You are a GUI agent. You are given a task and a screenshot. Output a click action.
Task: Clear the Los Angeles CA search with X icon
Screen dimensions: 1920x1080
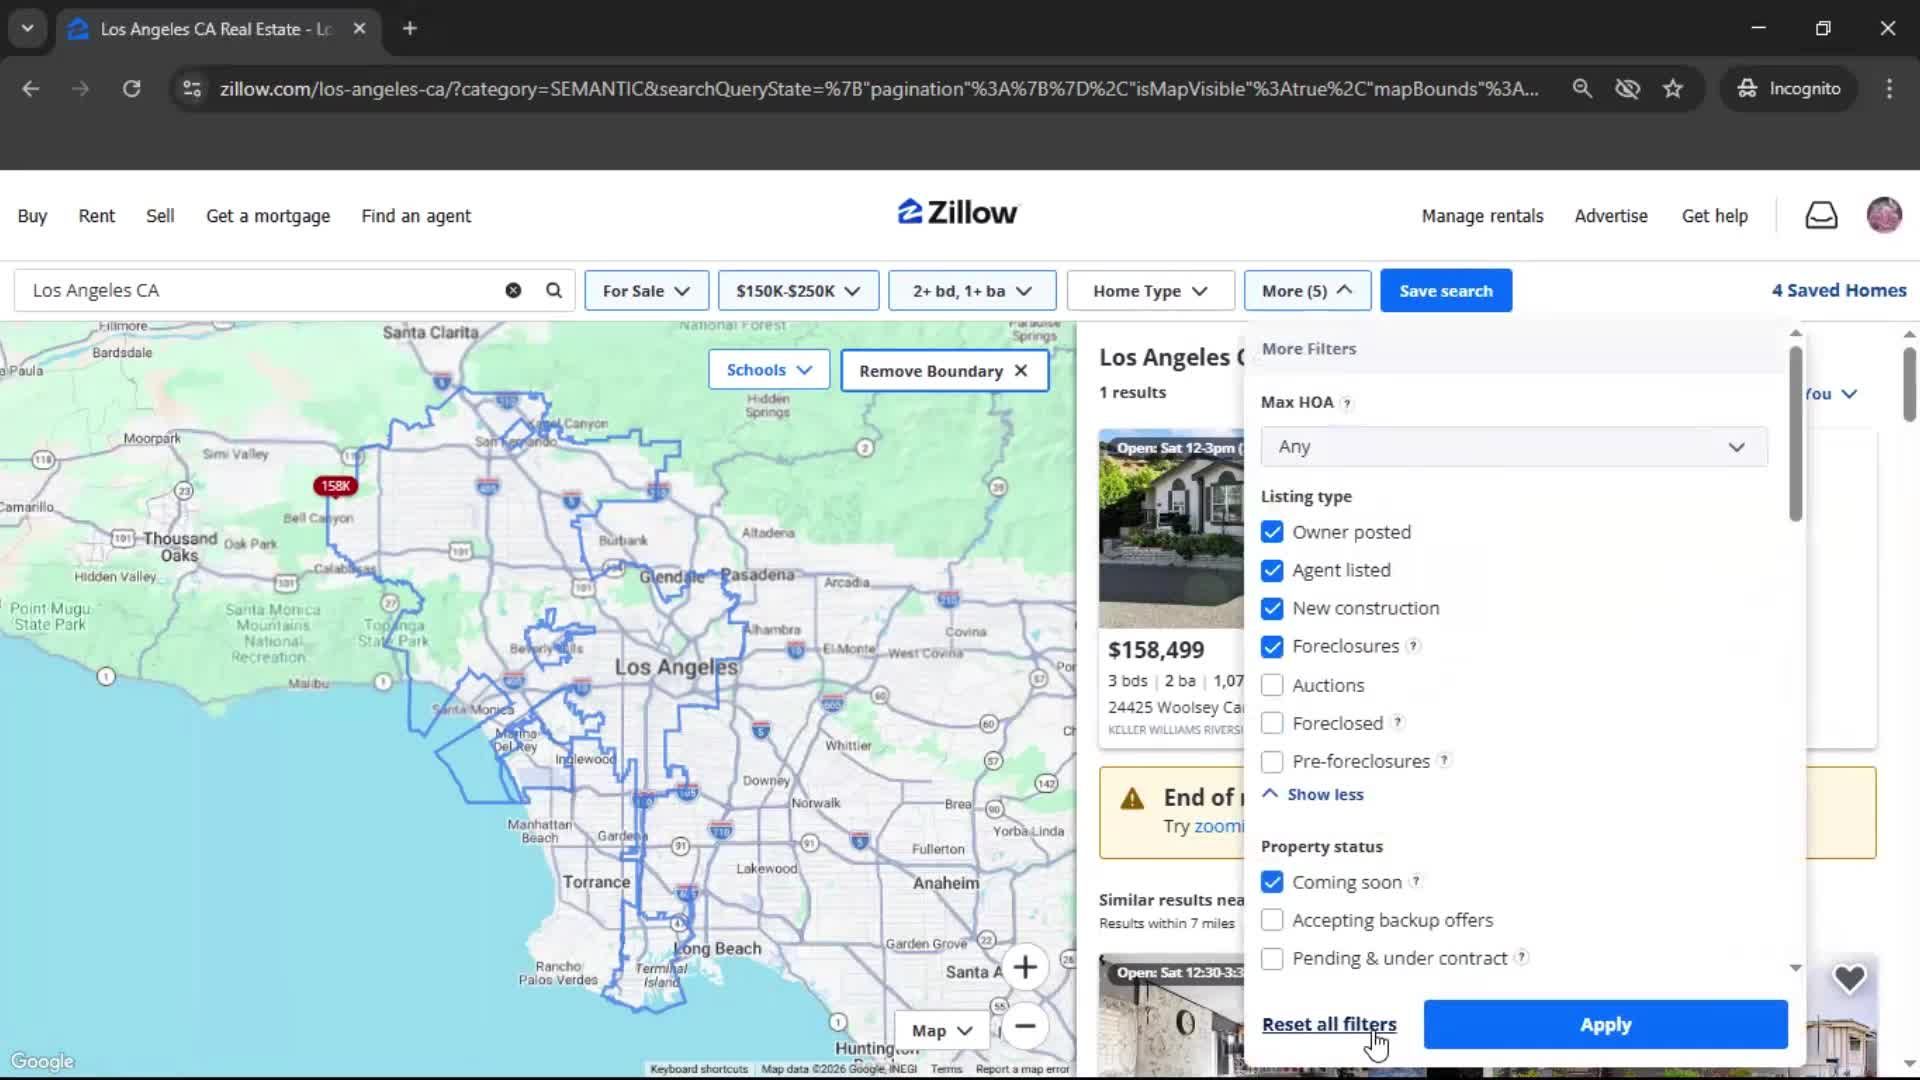point(513,290)
